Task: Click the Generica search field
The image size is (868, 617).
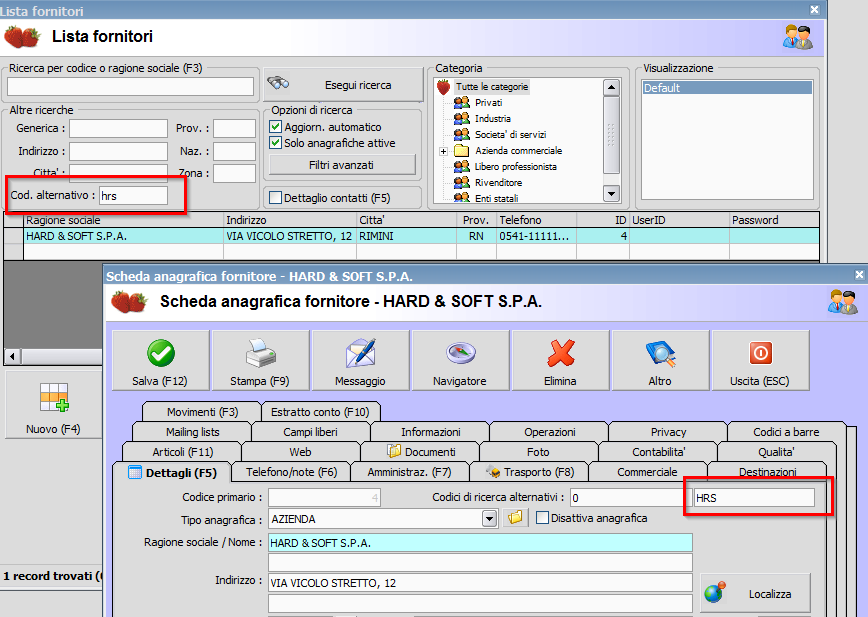Action: (118, 128)
